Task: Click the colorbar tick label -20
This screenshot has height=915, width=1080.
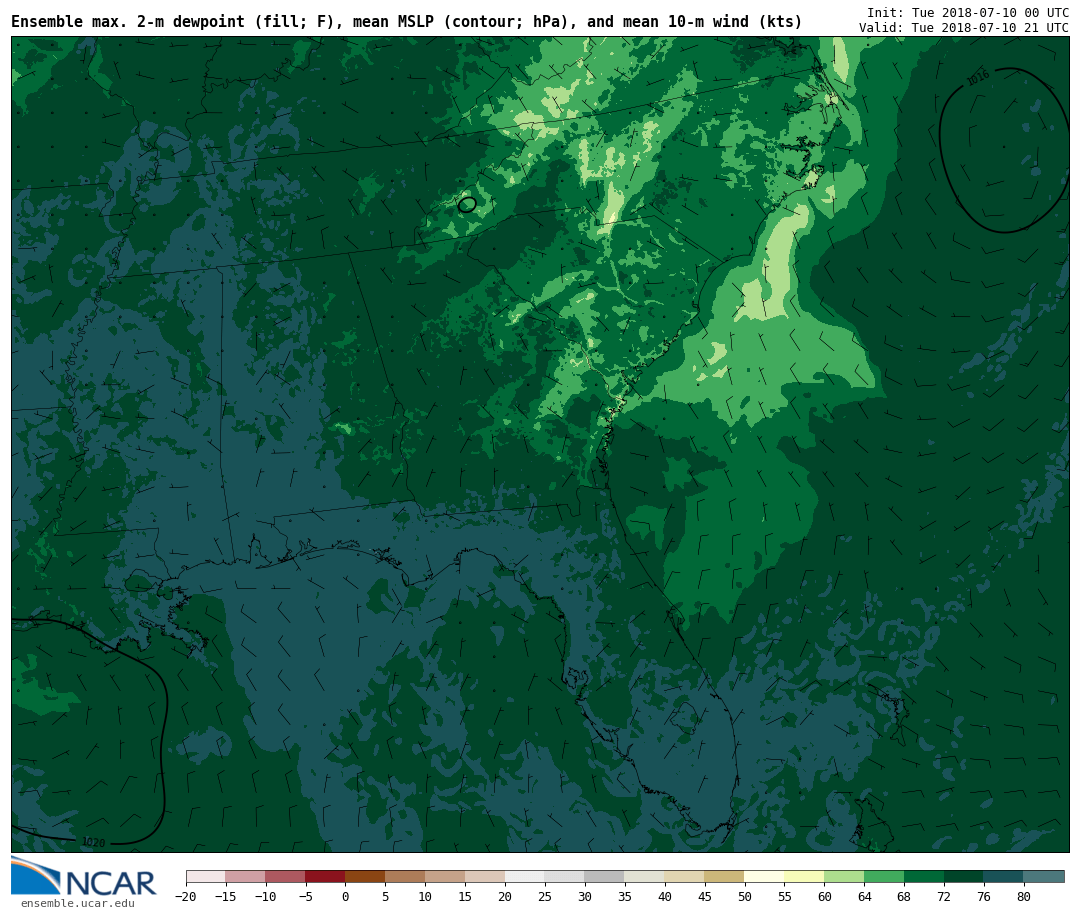Action: [186, 897]
